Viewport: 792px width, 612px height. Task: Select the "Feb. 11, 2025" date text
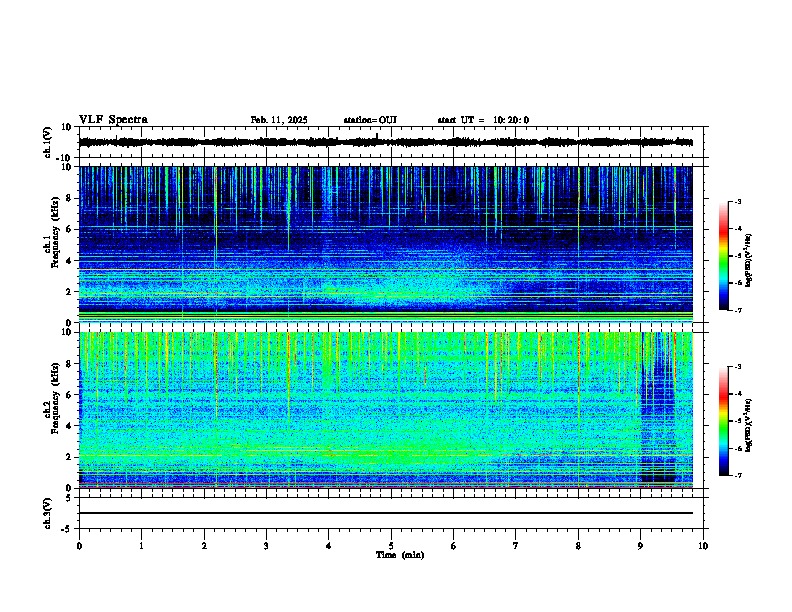coord(279,120)
